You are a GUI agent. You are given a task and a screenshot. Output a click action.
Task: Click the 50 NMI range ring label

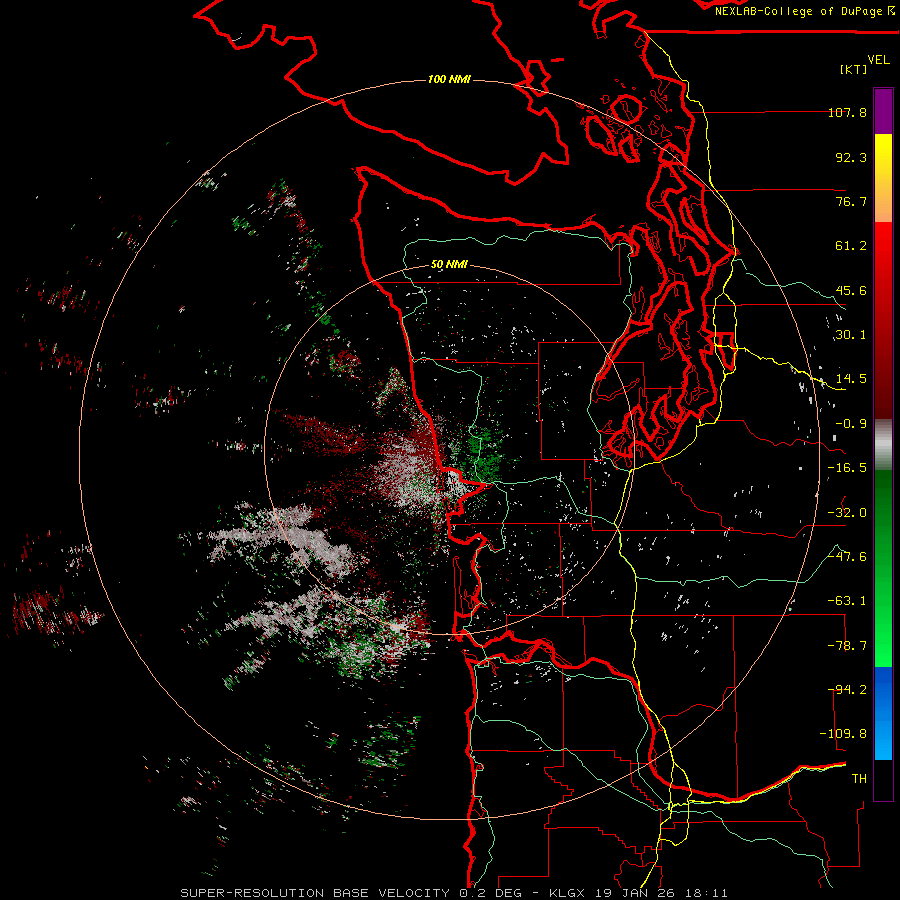[x=449, y=265]
